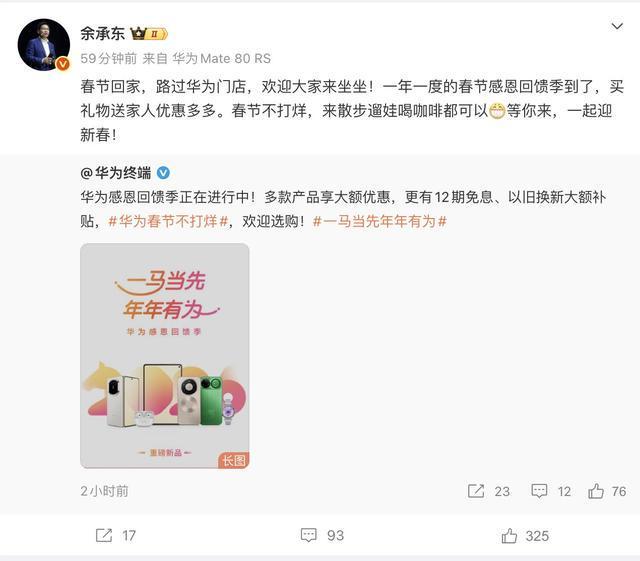Open the post options chevron menu
The width and height of the screenshot is (640, 561).
tap(617, 27)
